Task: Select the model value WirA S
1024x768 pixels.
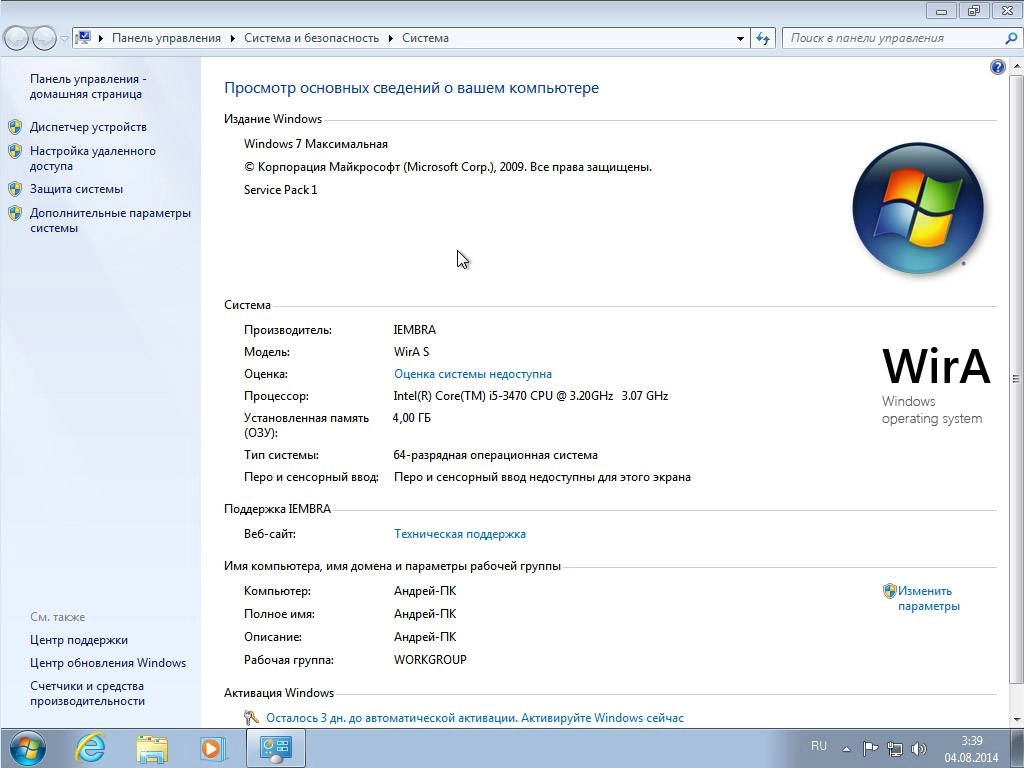Action: coord(411,352)
